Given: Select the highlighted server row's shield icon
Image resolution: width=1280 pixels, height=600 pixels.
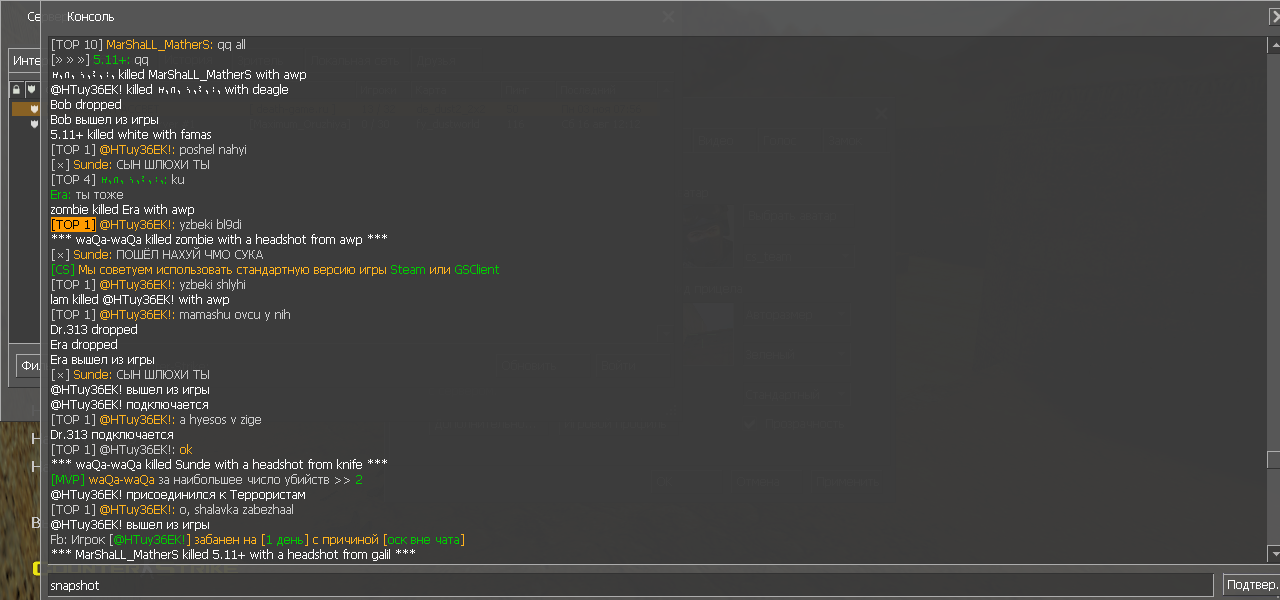Looking at the screenshot, I should pyautogui.click(x=34, y=108).
